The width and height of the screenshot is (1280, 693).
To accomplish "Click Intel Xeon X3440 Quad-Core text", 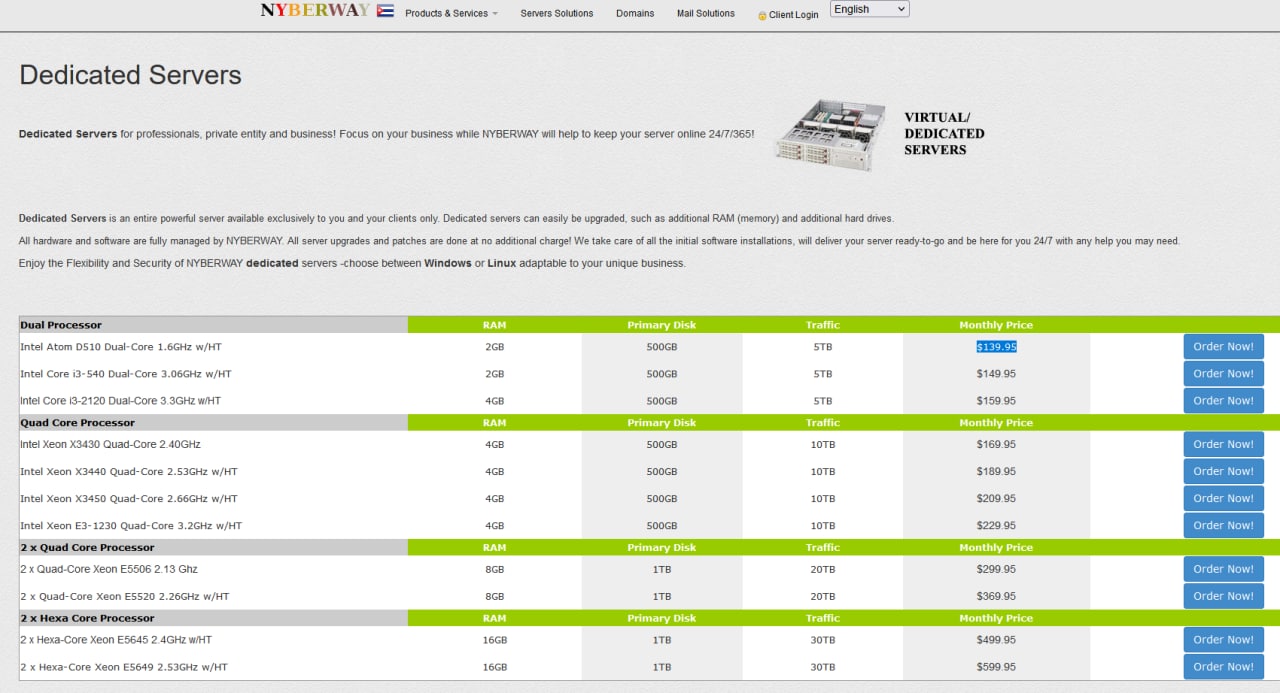I will coord(129,472).
